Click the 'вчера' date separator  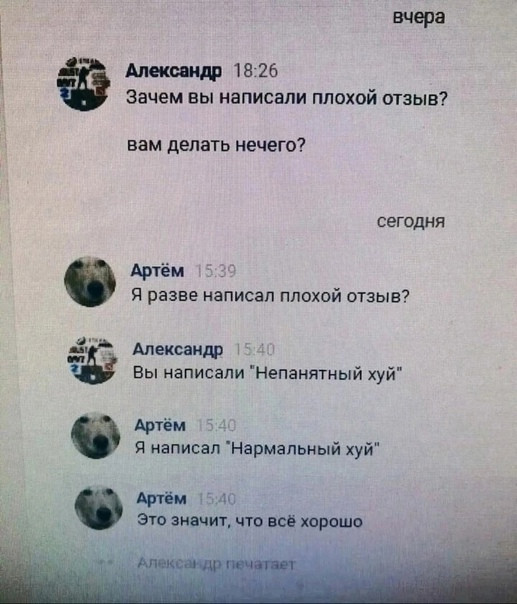point(419,17)
